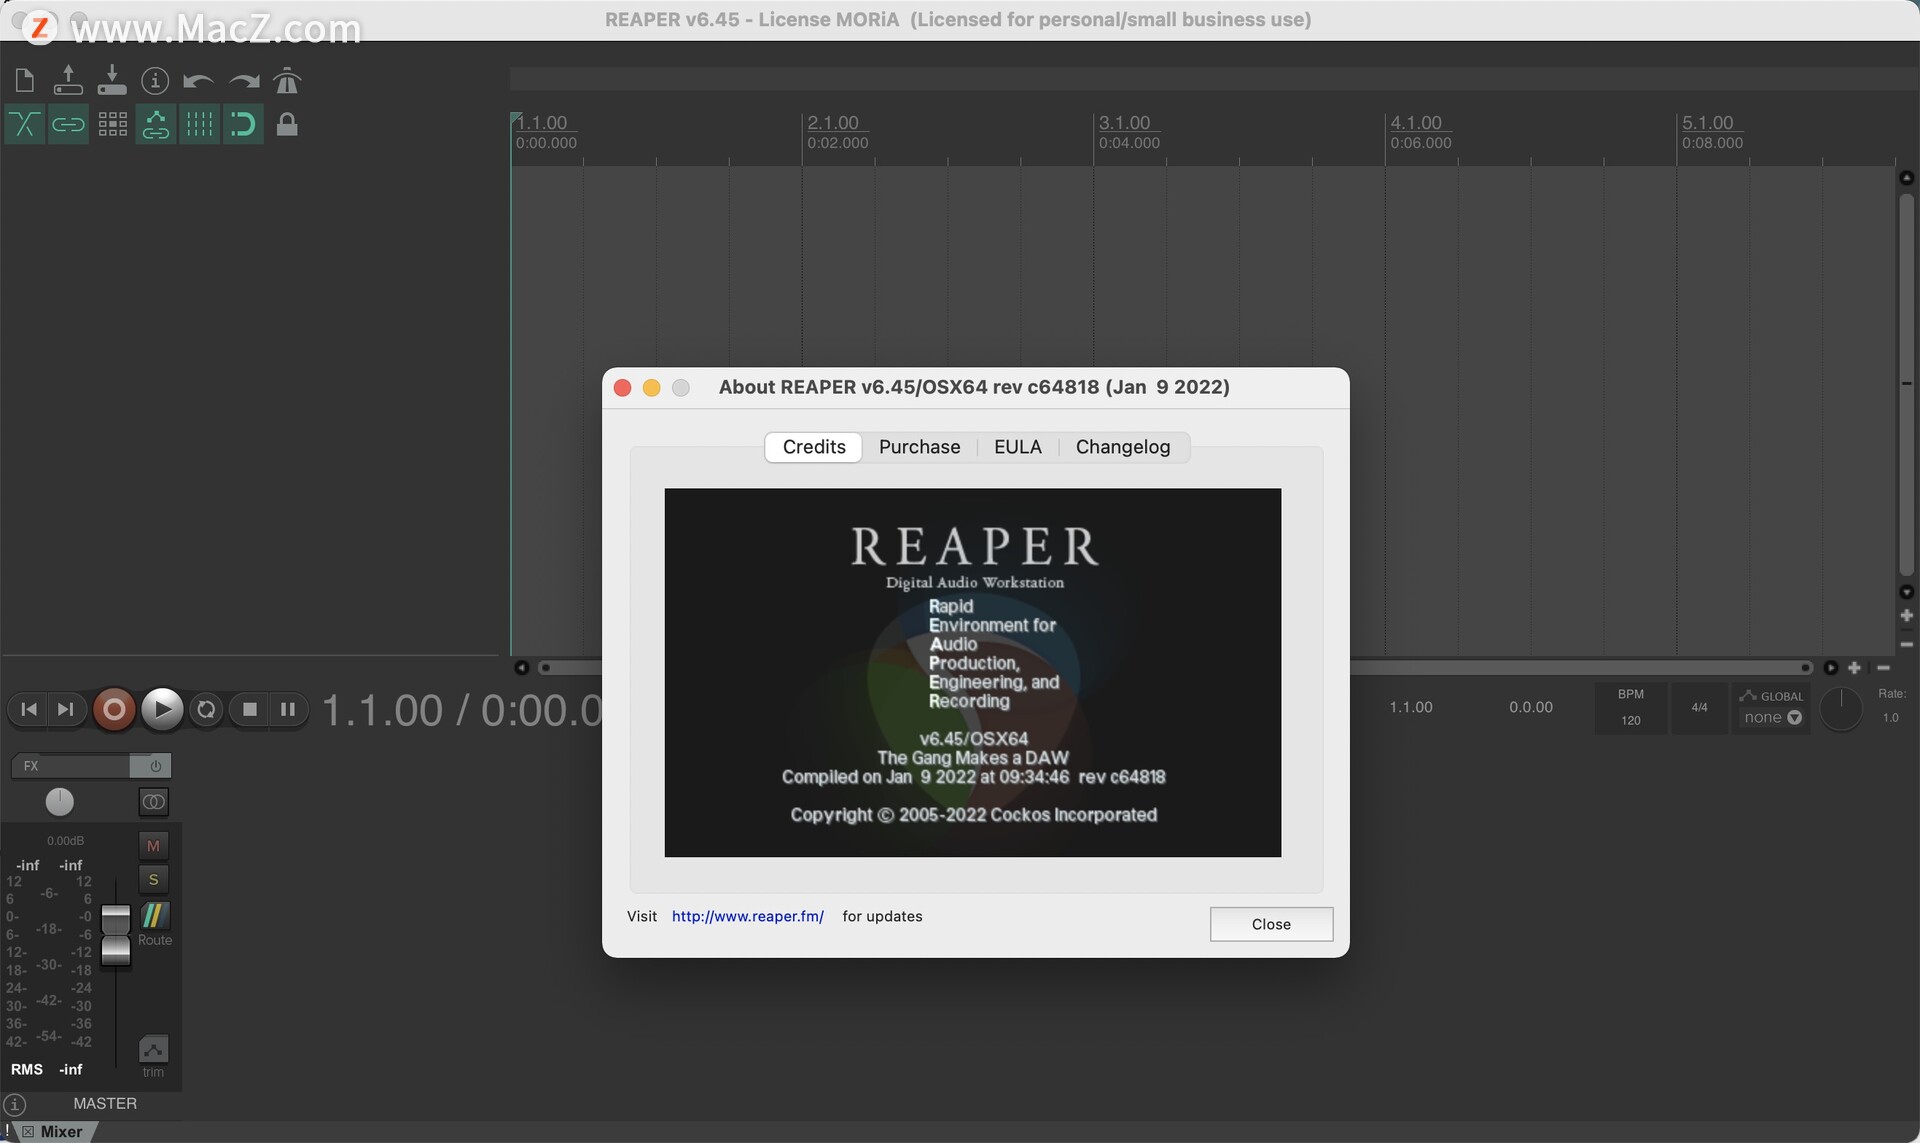Toggle repeat with the loop button
1920x1143 pixels.
(206, 709)
